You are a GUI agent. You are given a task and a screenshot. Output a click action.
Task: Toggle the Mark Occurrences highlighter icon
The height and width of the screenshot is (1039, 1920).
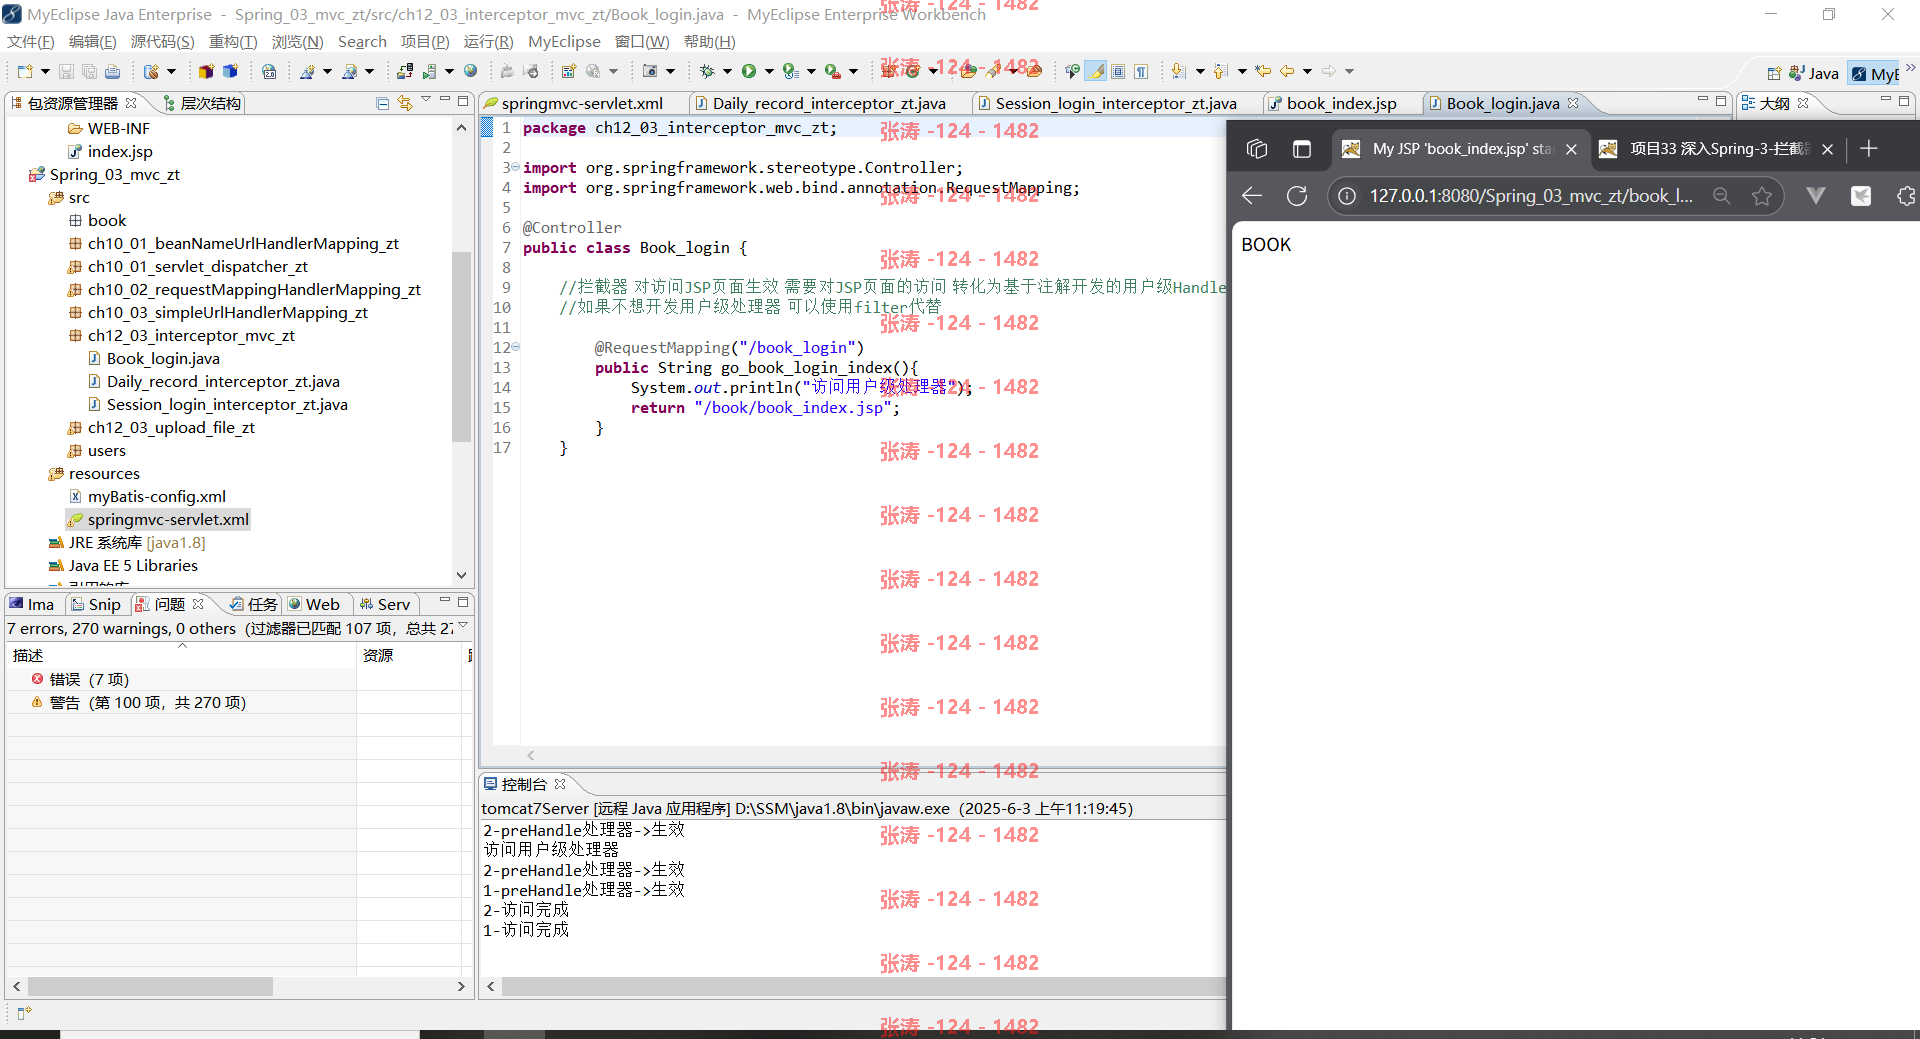click(x=1097, y=71)
